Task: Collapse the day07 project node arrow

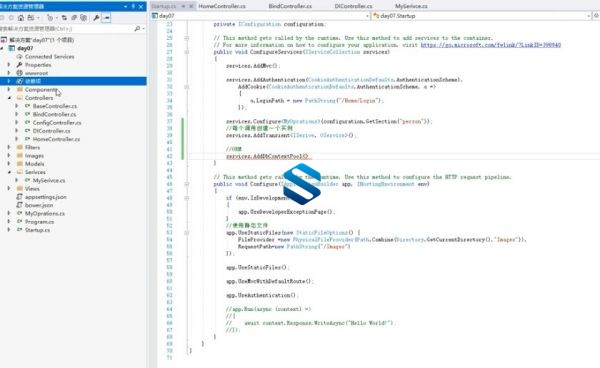Action: 2,48
